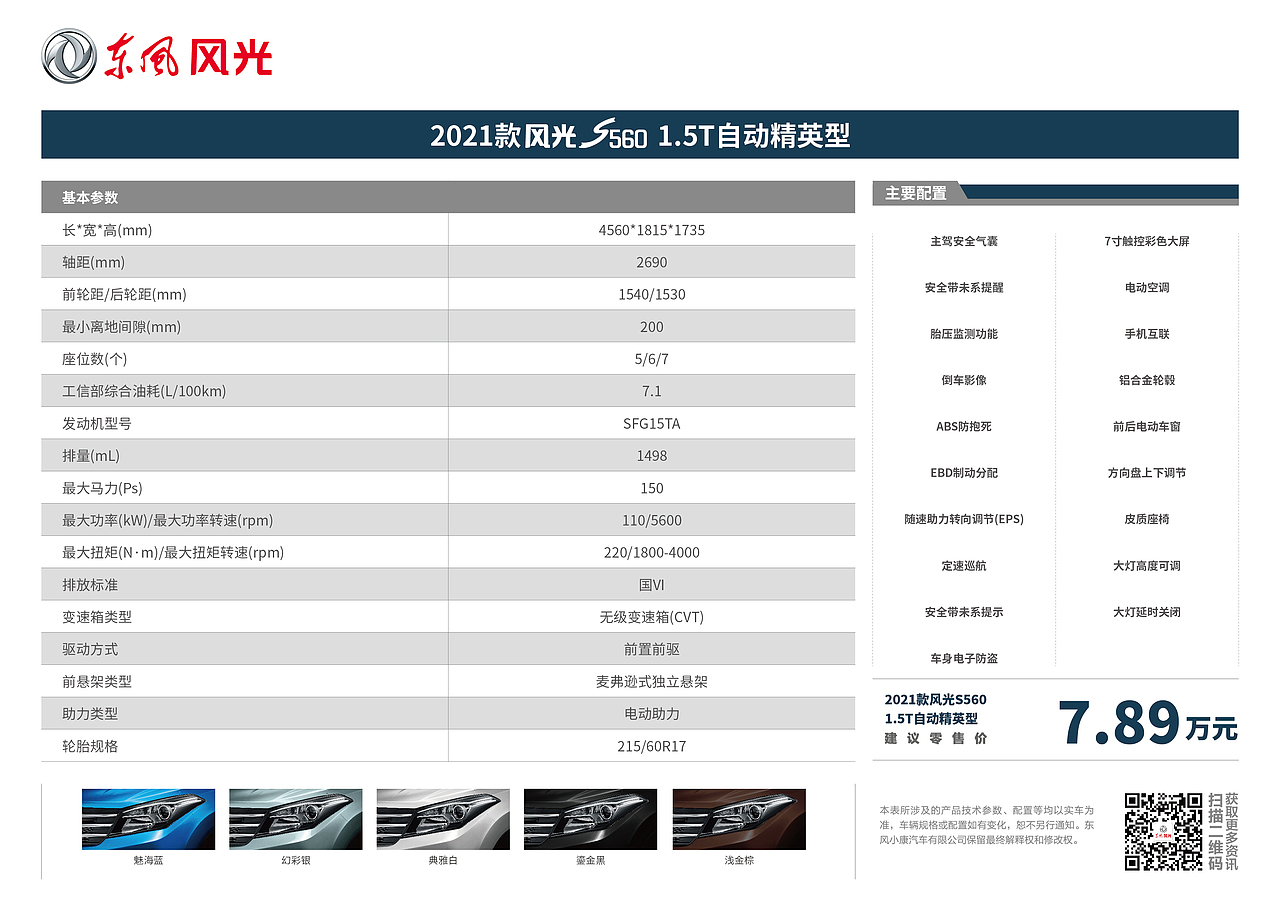Click the 轮胎规格 row label
1280x918 pixels.
(90, 747)
